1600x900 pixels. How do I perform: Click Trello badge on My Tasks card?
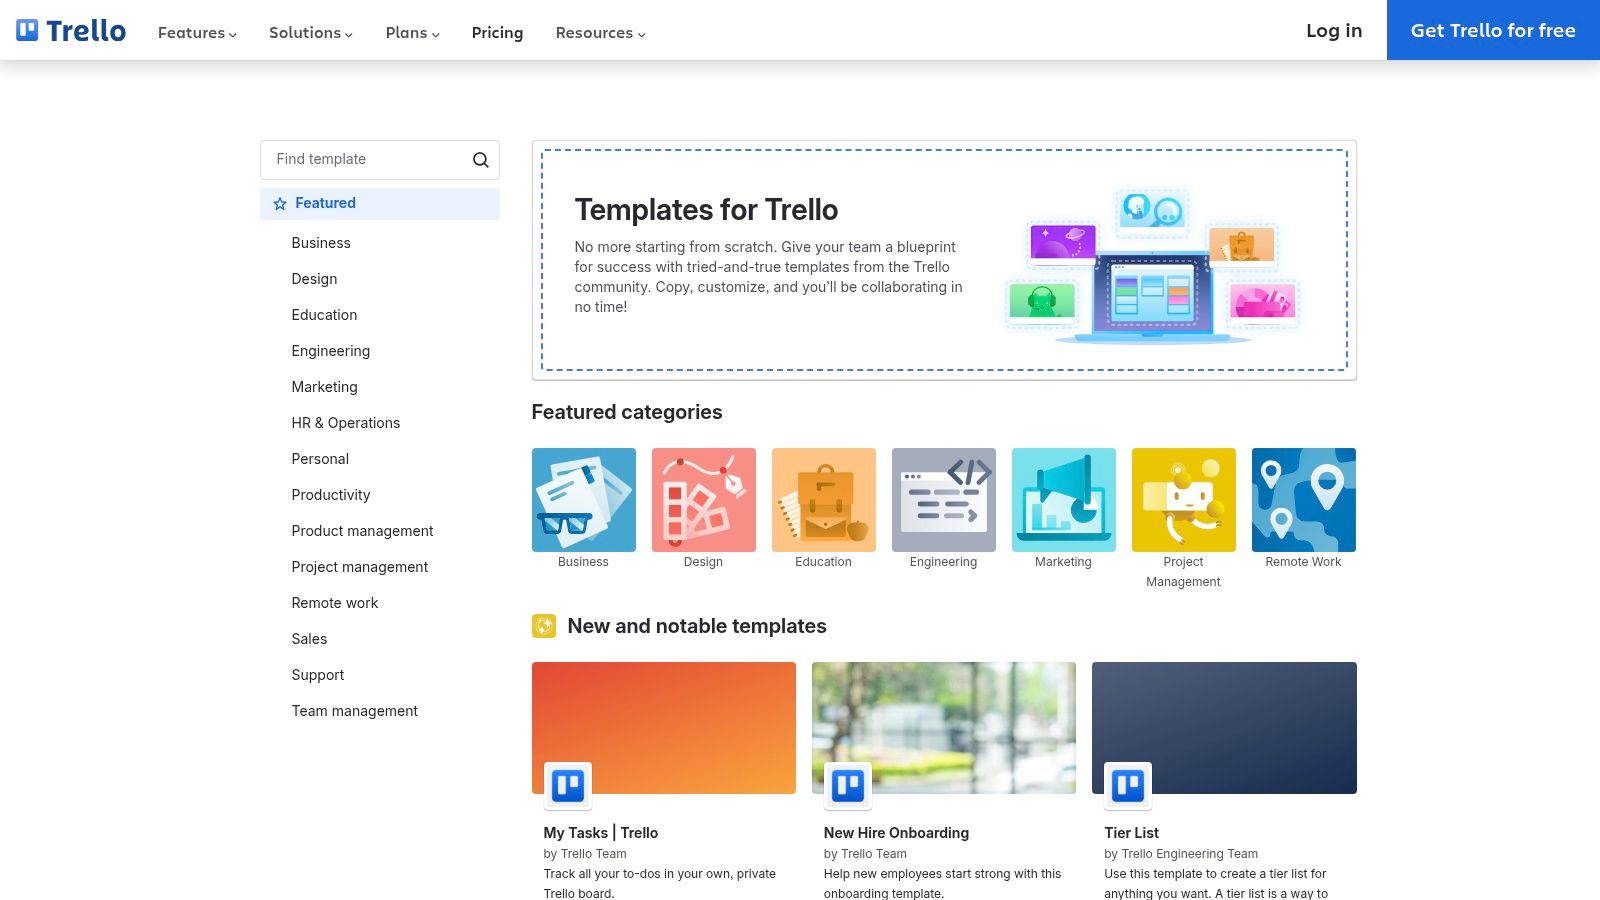click(x=568, y=786)
